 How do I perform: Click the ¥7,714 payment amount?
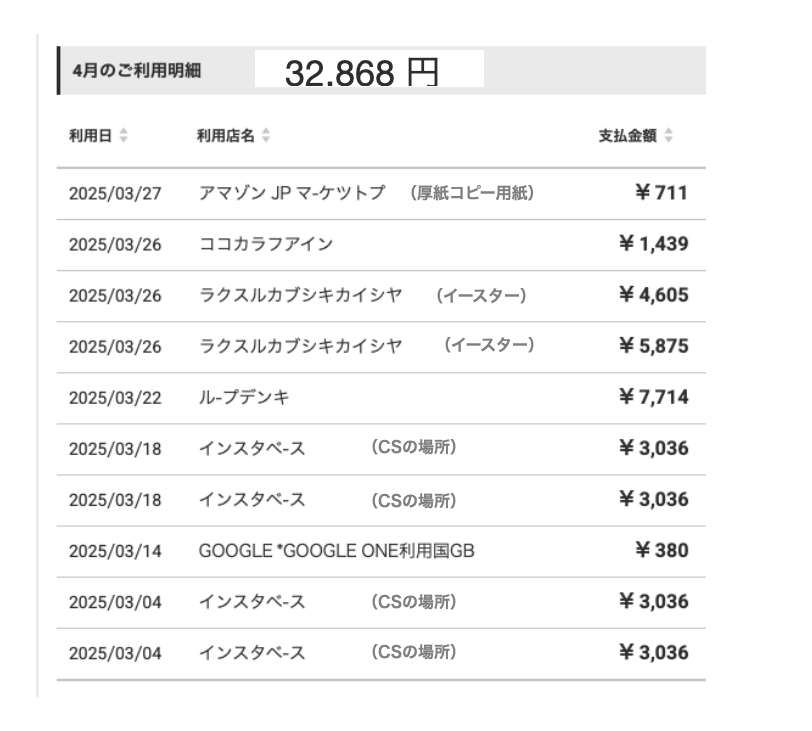pos(654,398)
